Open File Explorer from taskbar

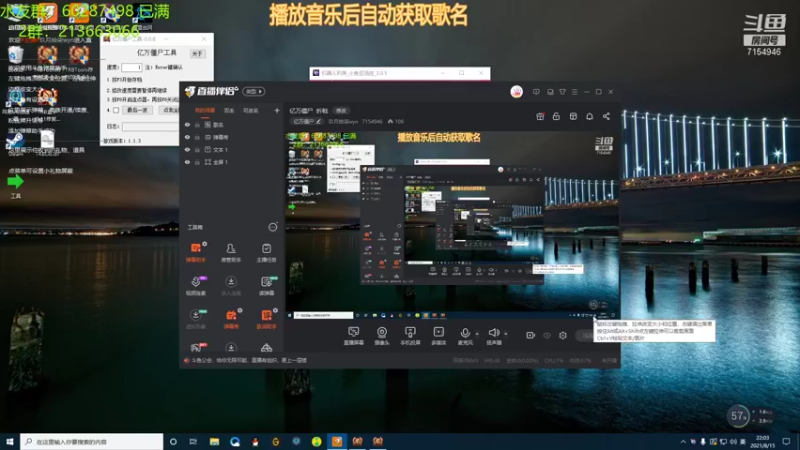point(214,441)
